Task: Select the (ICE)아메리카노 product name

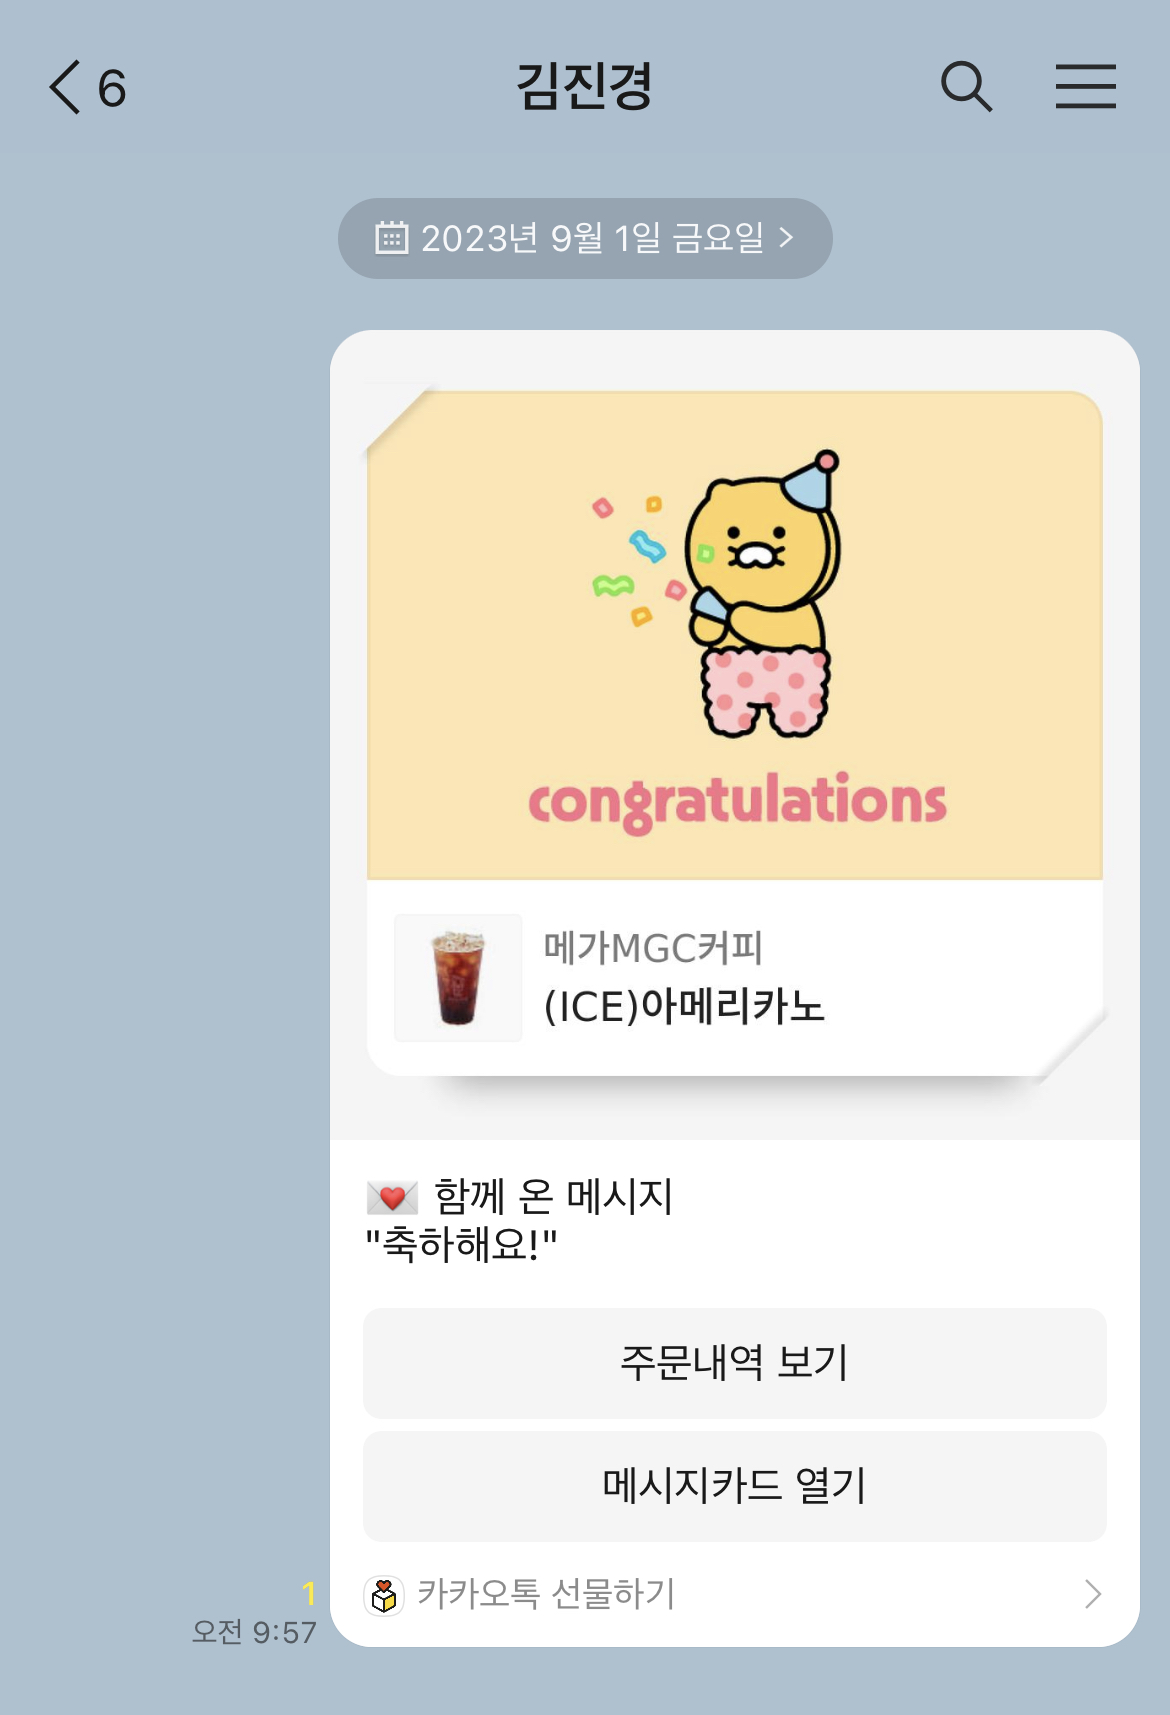Action: pos(684,1007)
